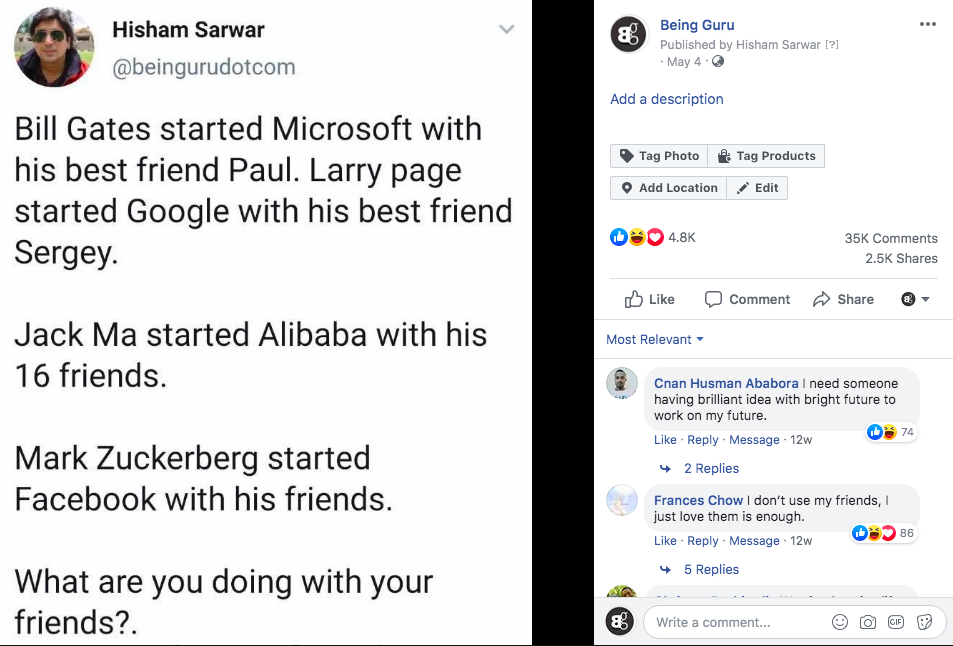This screenshot has height=646, width=953.
Task: Click the camera icon to attach a photo
Action: 868,622
